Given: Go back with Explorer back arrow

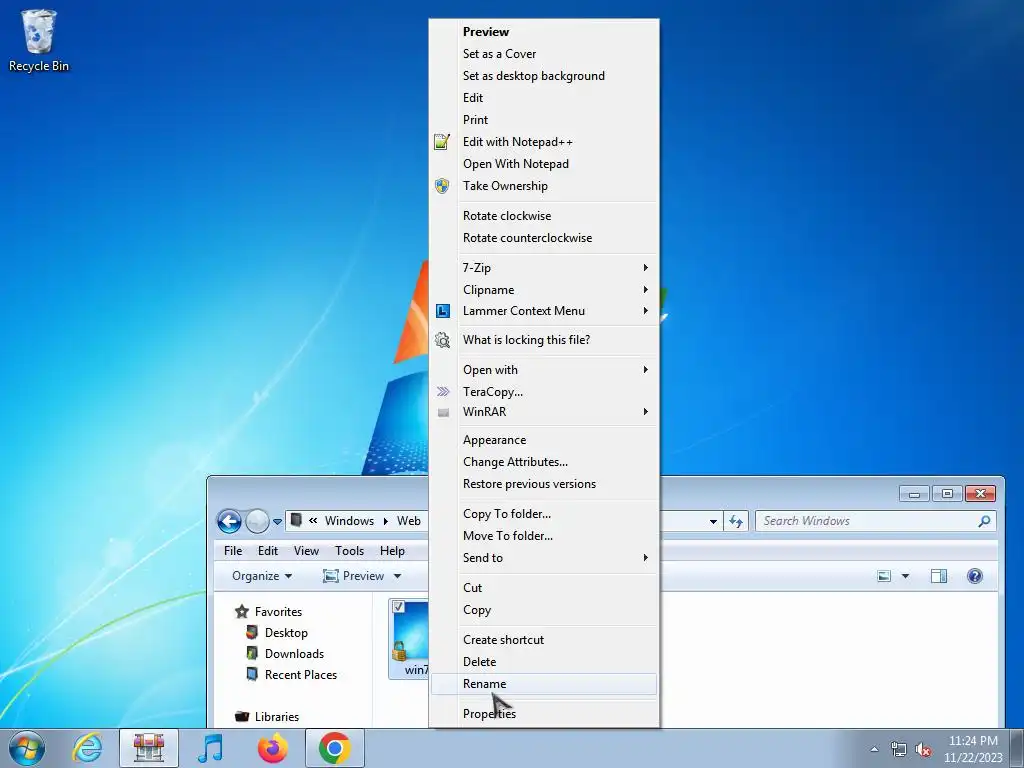Looking at the screenshot, I should click(229, 521).
